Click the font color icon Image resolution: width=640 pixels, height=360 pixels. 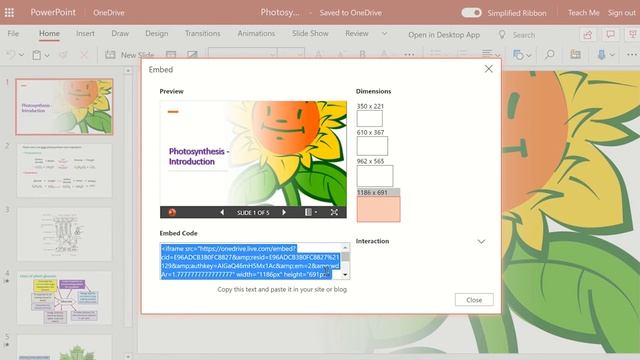384,54
